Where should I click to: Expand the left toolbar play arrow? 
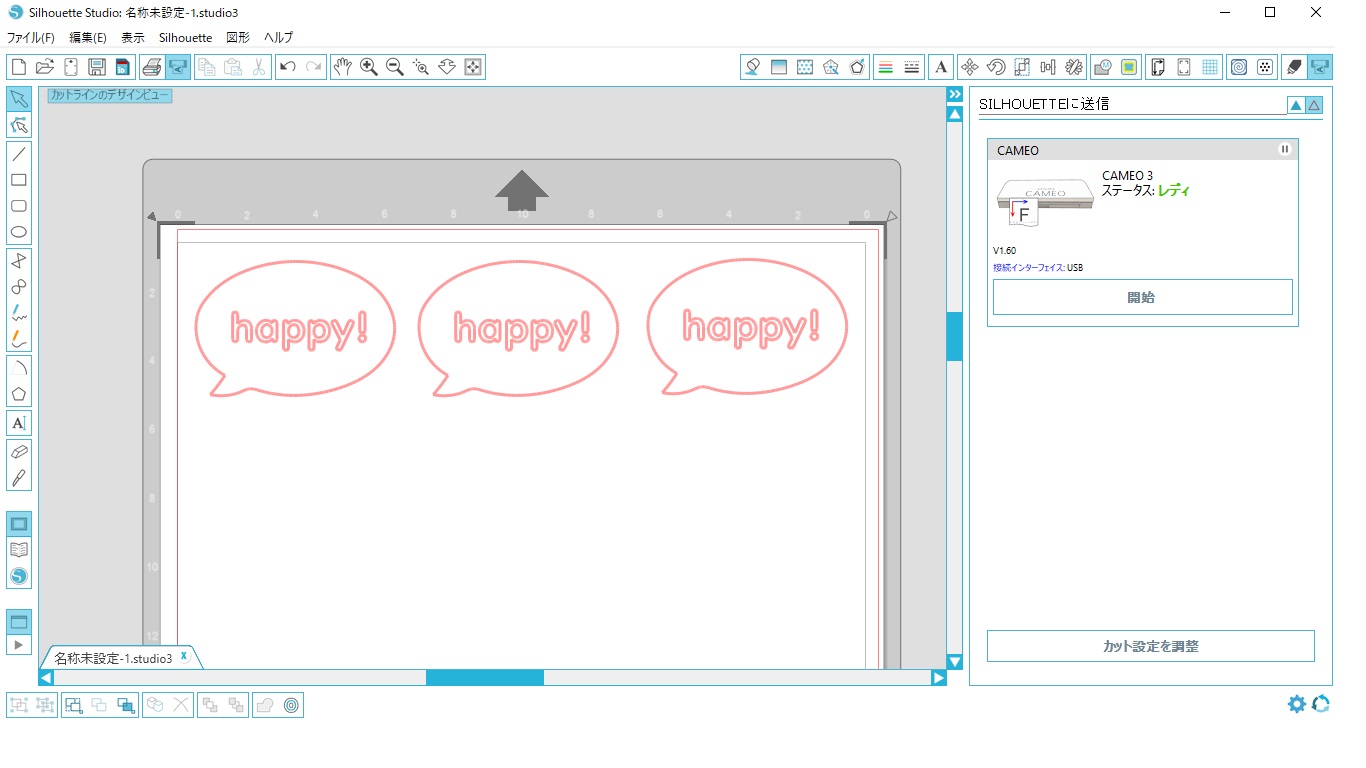pyautogui.click(x=18, y=645)
